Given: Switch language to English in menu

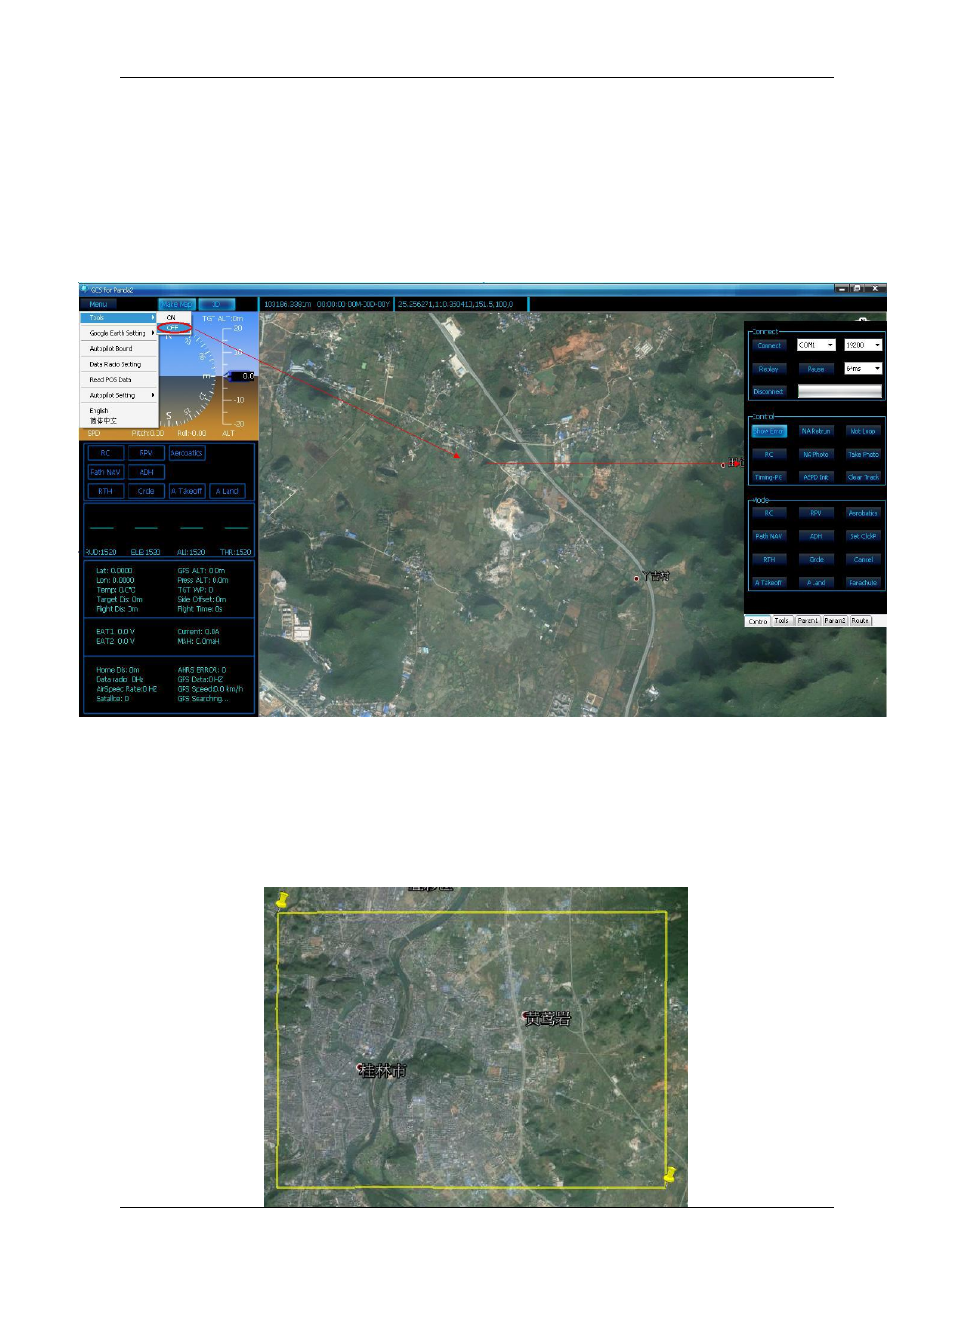Looking at the screenshot, I should coord(99,411).
